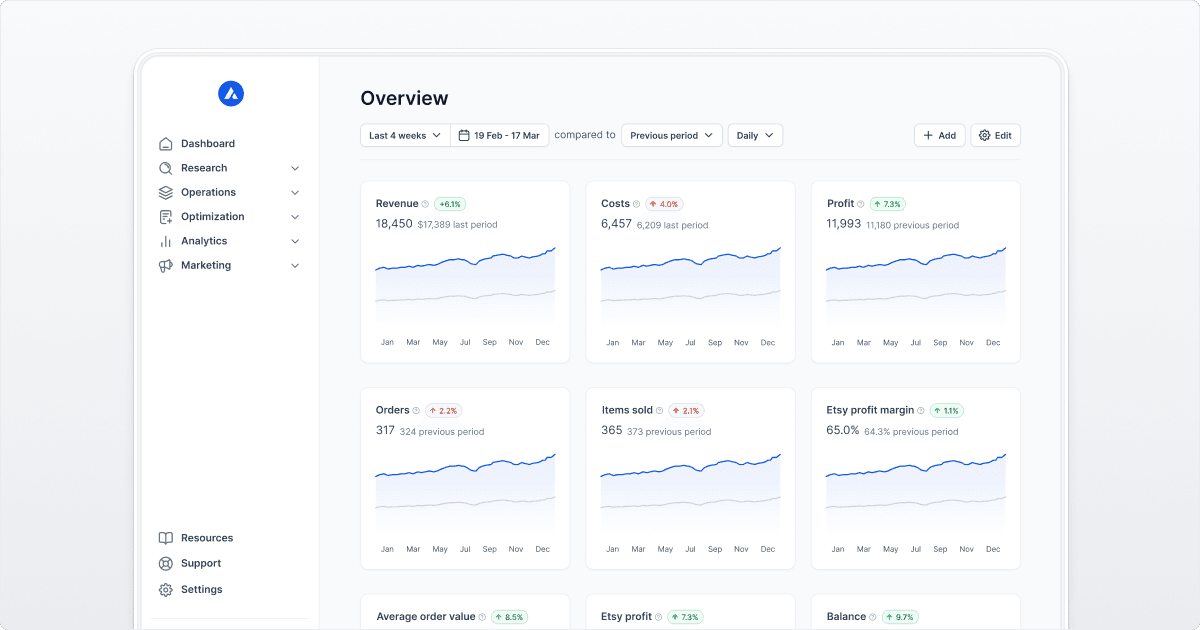The height and width of the screenshot is (630, 1200).
Task: Click the 65.0% profit margin value
Action: [x=843, y=431]
